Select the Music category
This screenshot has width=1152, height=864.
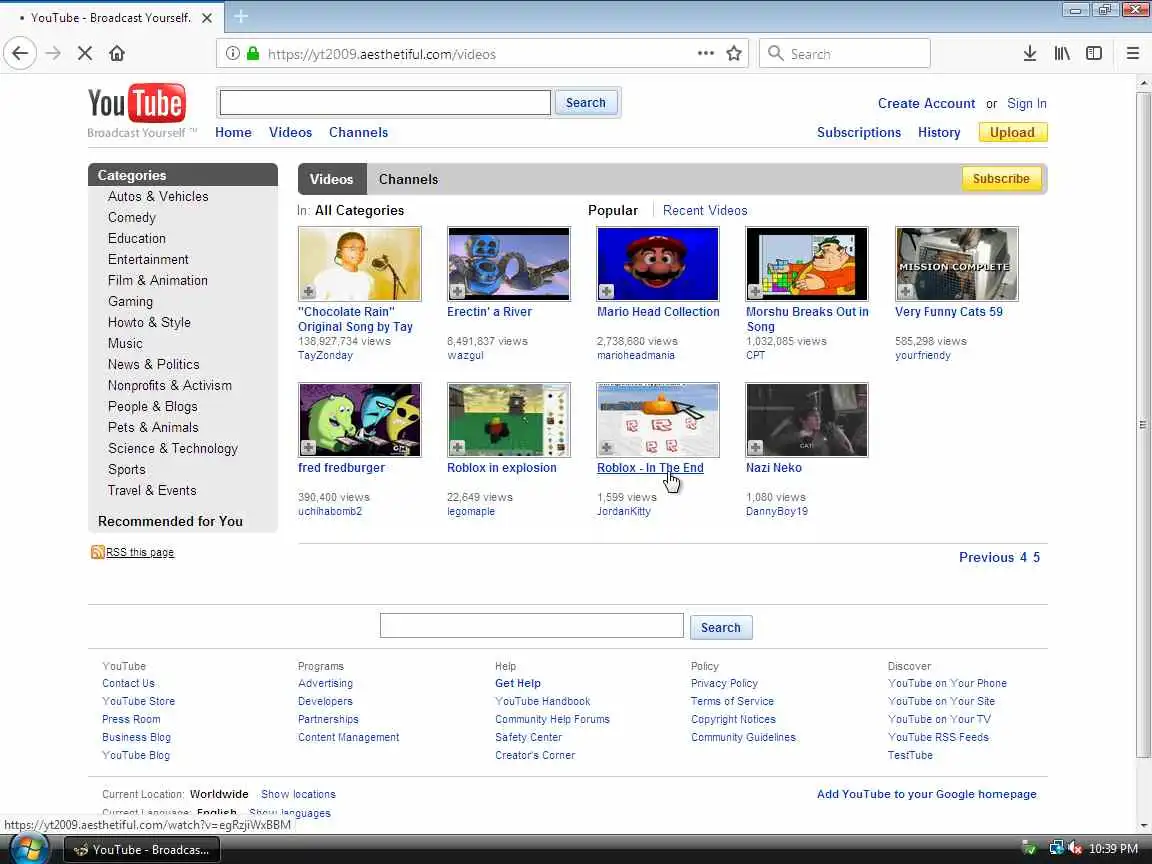(125, 343)
